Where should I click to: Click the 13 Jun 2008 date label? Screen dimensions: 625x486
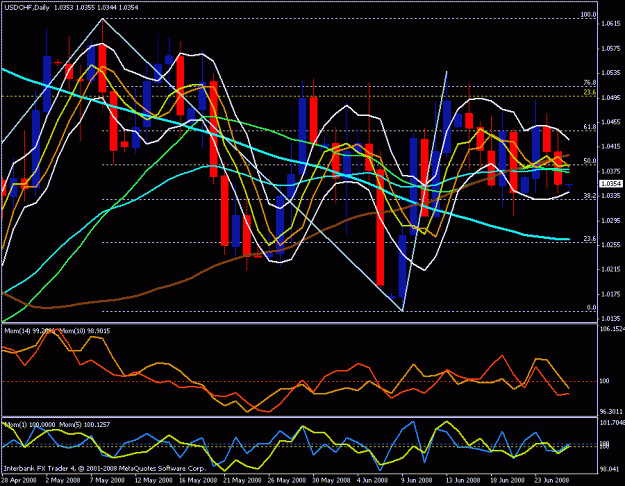[462, 480]
